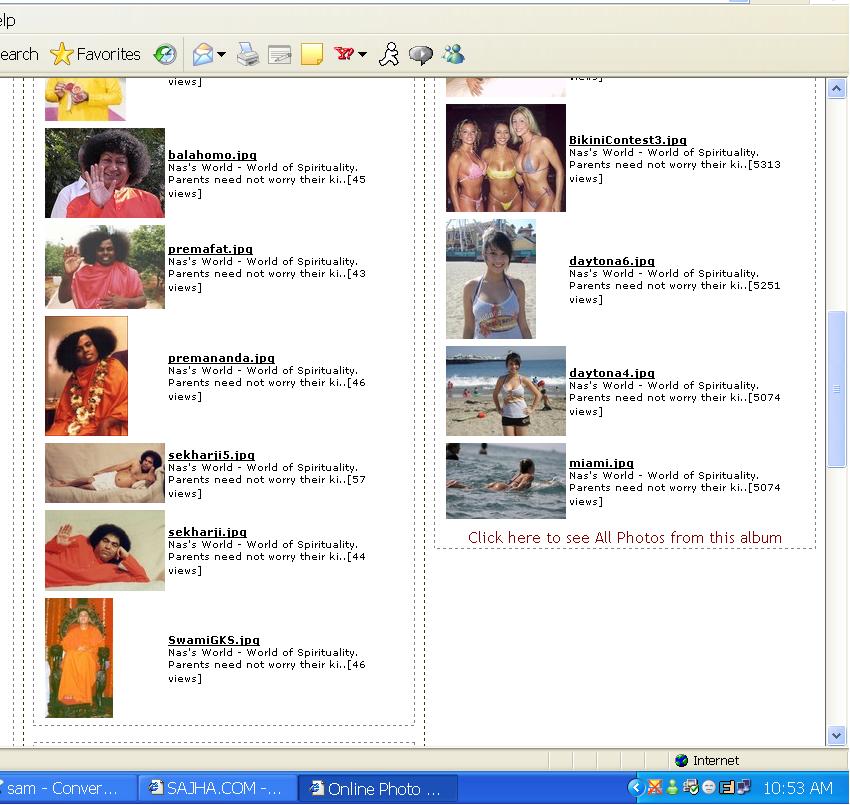Switch to Online Photo taskbar window
This screenshot has width=850, height=805.
click(380, 788)
